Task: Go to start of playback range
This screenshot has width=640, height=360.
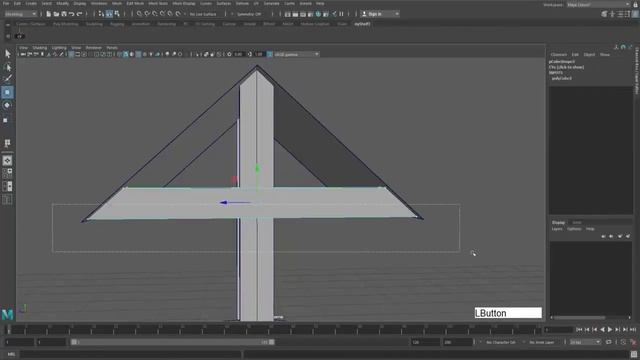Action: (x=580, y=329)
